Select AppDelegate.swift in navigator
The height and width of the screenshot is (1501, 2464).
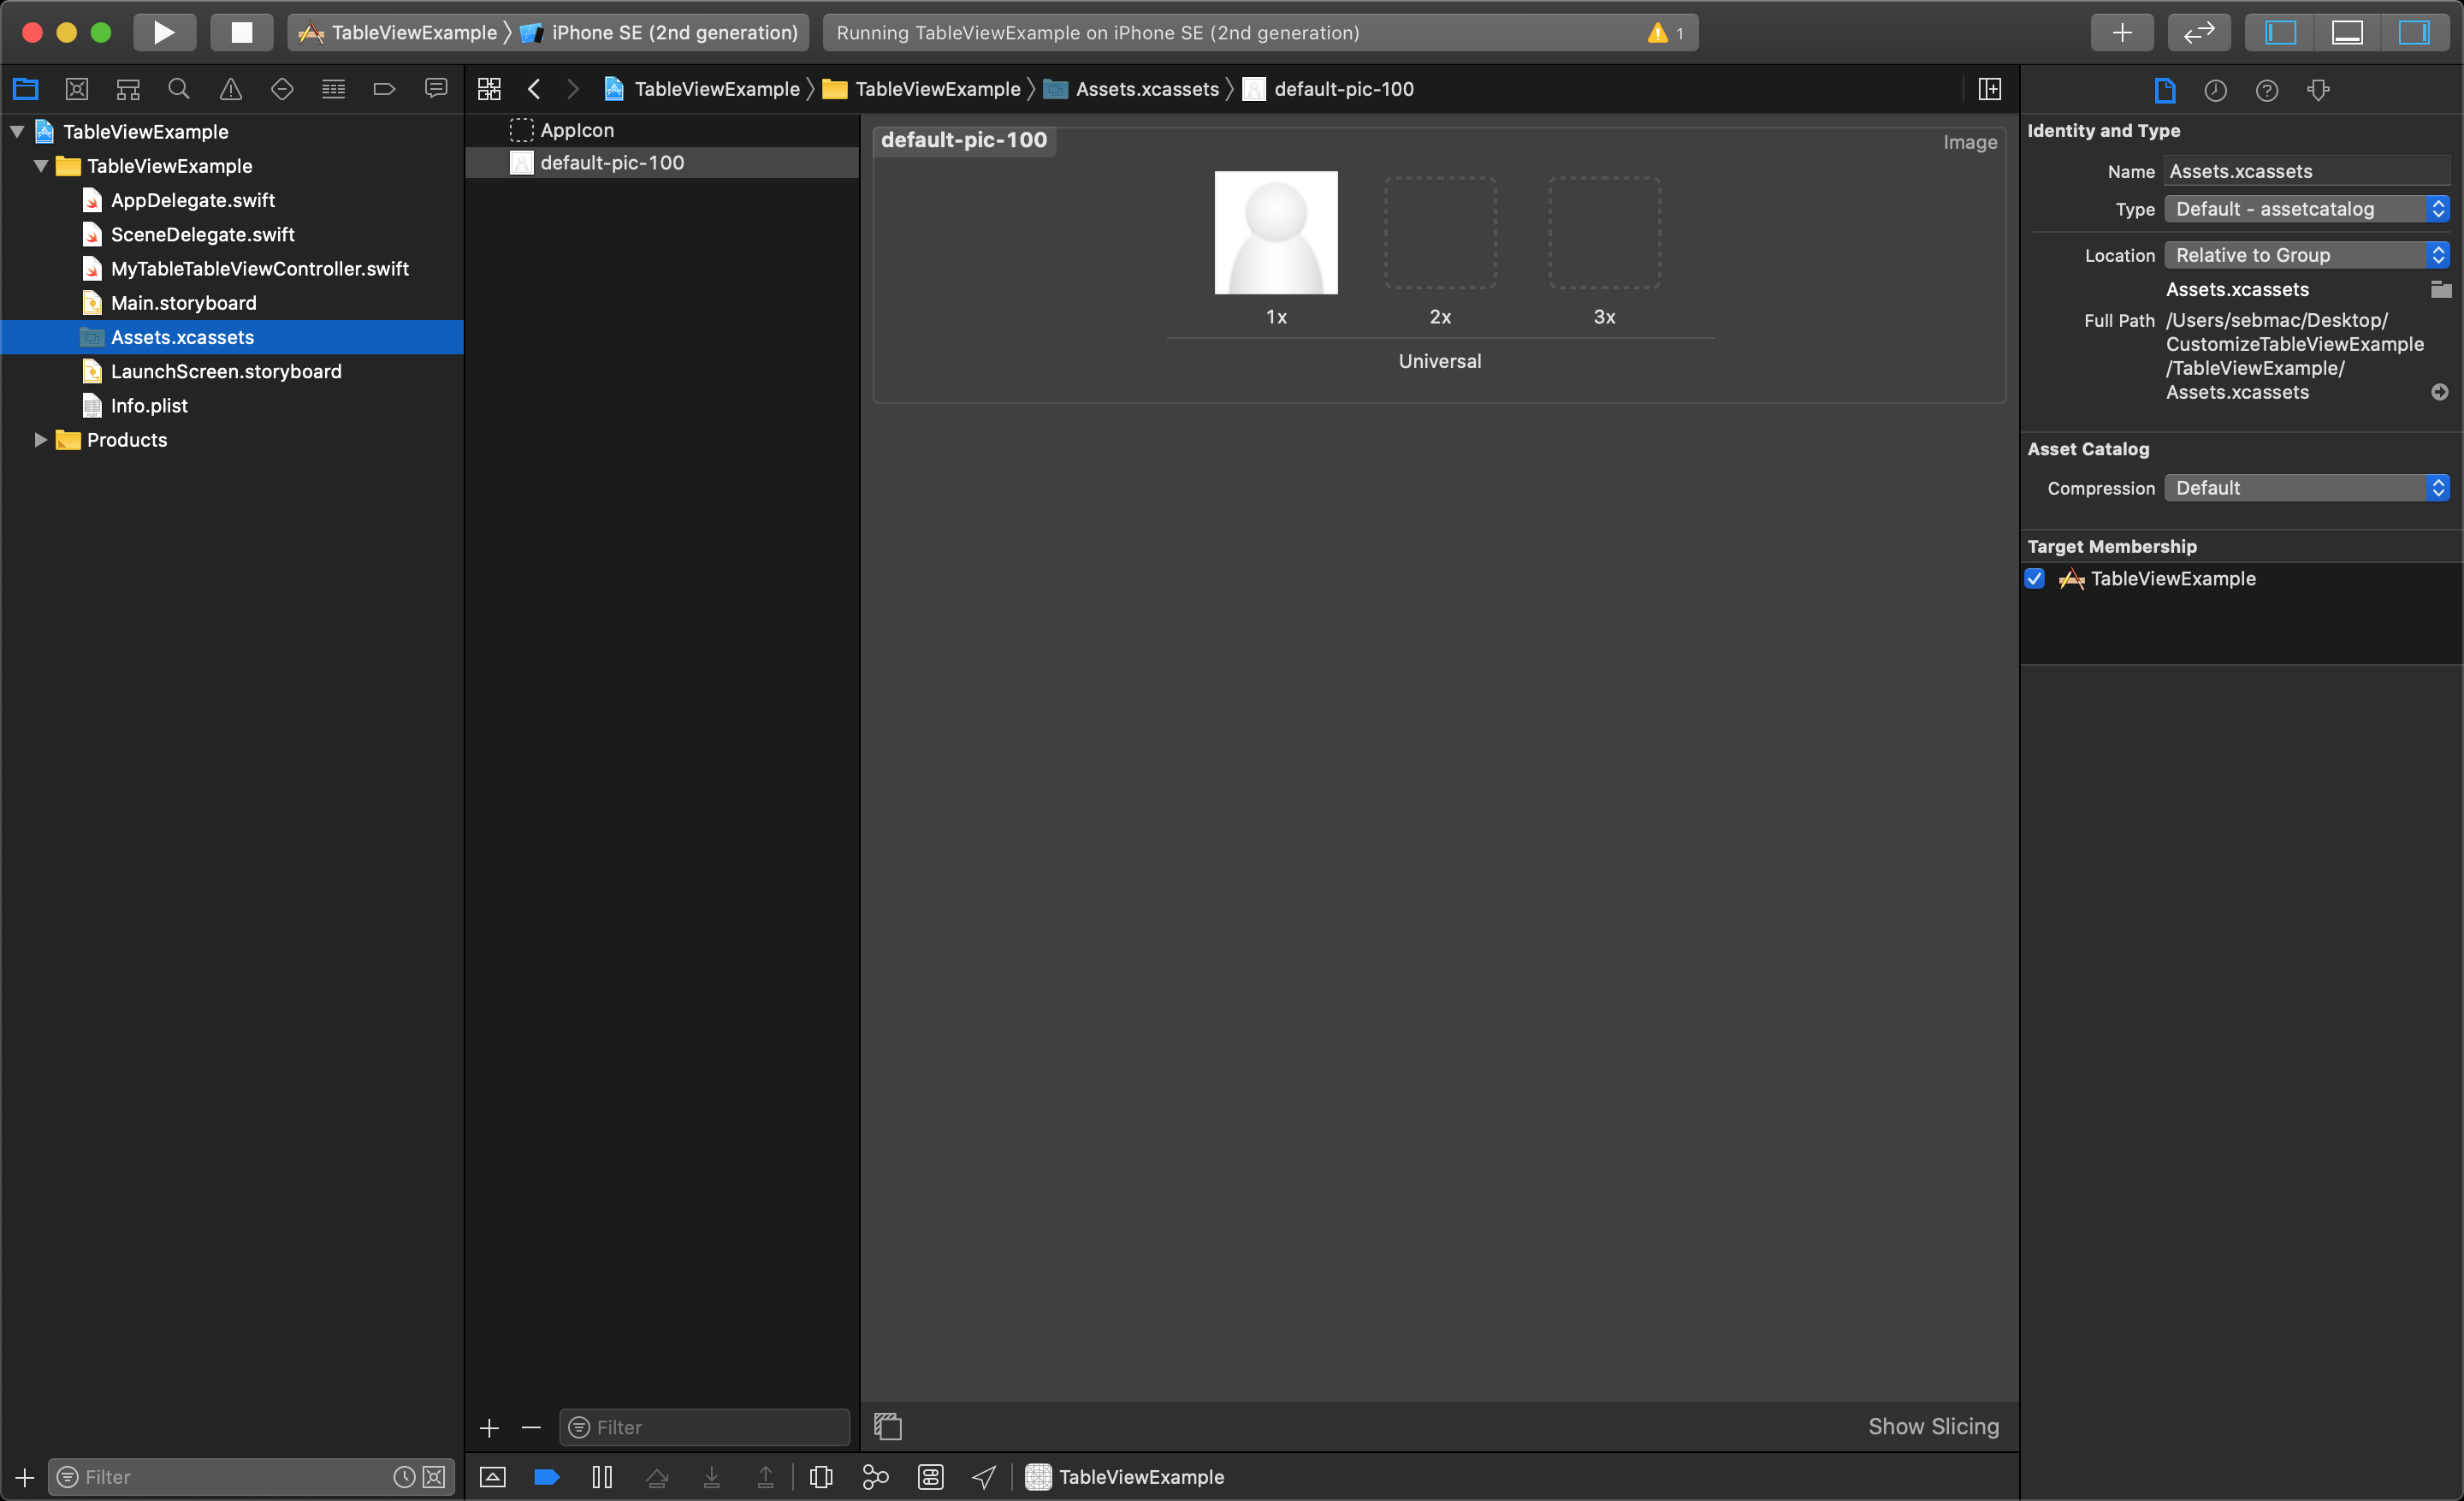[x=192, y=200]
